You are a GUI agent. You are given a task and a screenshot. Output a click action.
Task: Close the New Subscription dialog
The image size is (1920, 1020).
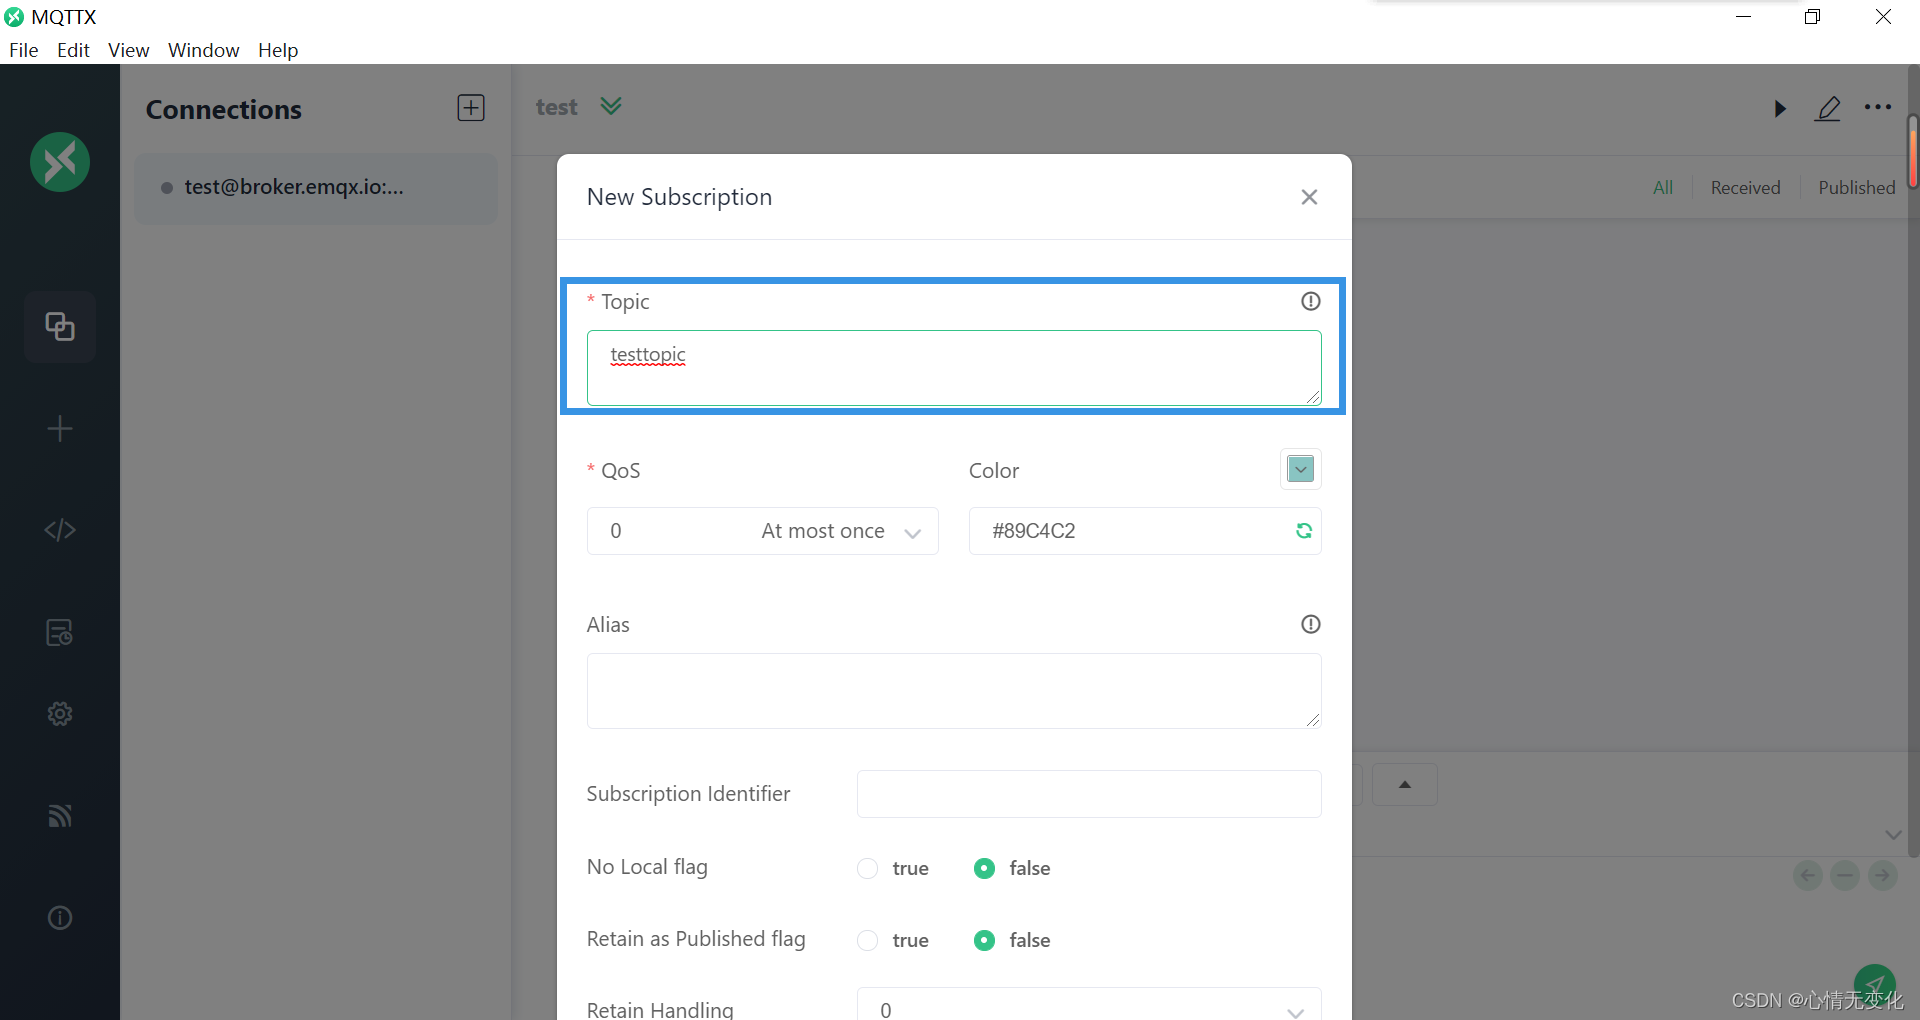1309,197
